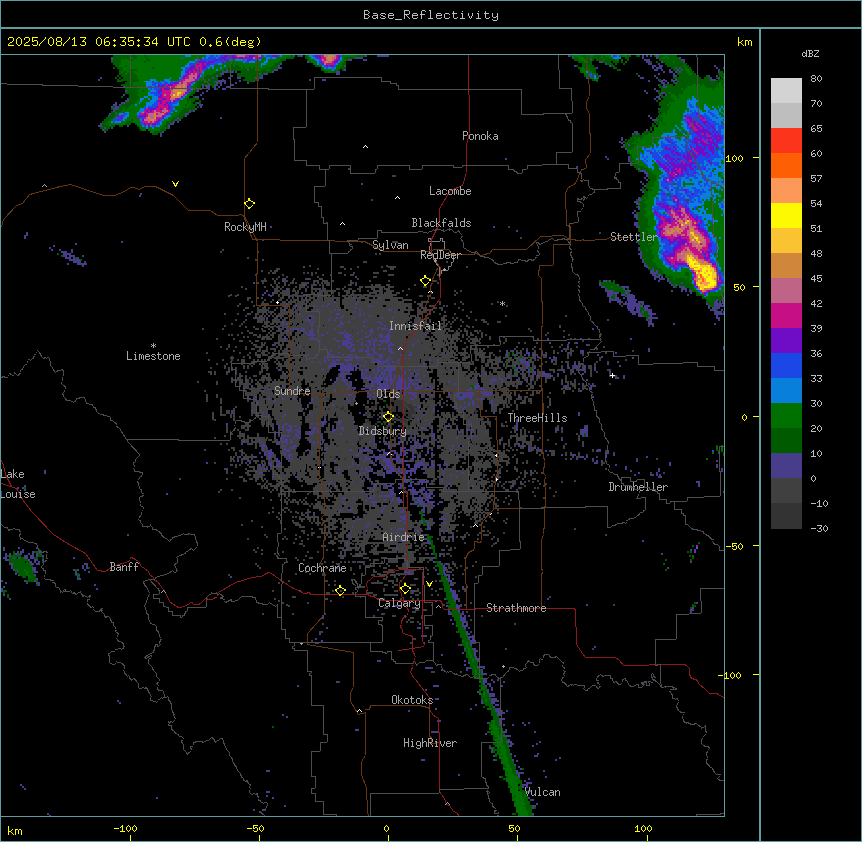
Task: Click the Banff town label
Action: 124,567
